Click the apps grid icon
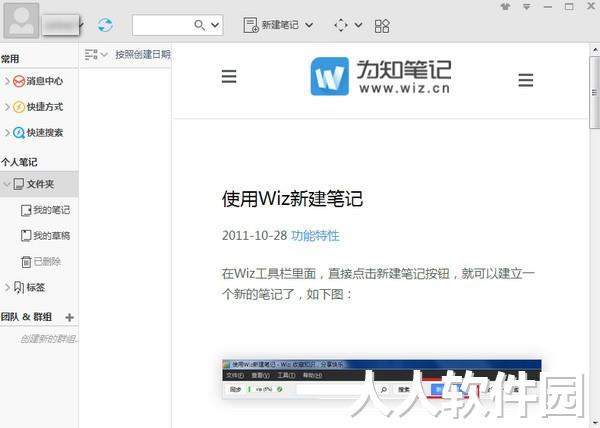The image size is (600, 428). pyautogui.click(x=382, y=26)
